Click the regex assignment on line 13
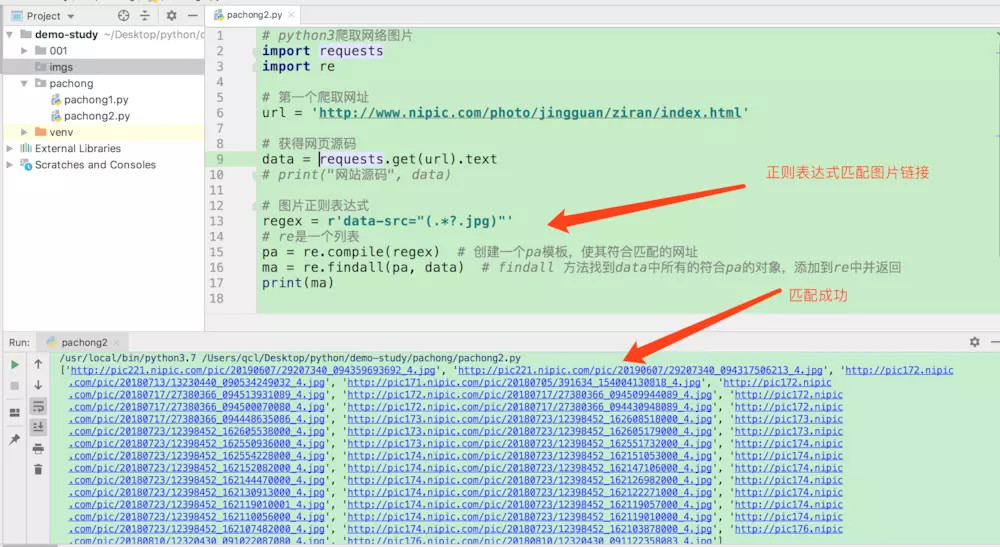This screenshot has height=547, width=1000. [x=387, y=221]
